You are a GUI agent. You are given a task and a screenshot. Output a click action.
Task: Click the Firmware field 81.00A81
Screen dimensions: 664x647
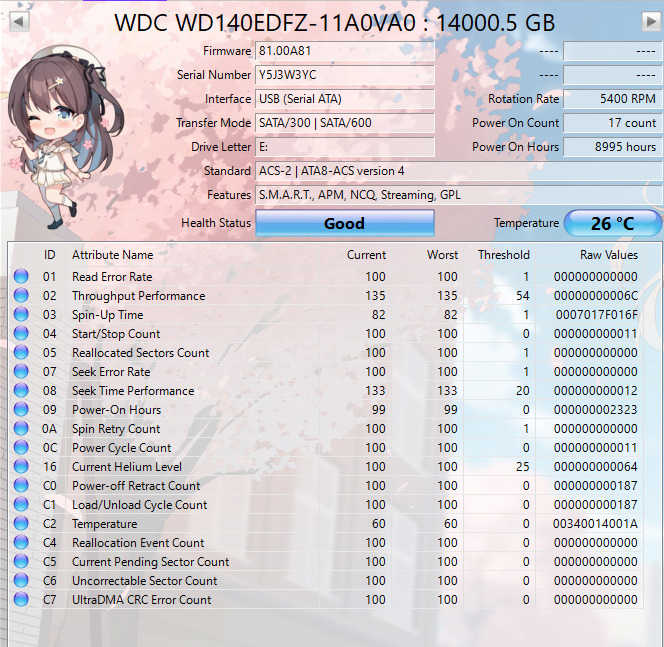pos(345,51)
